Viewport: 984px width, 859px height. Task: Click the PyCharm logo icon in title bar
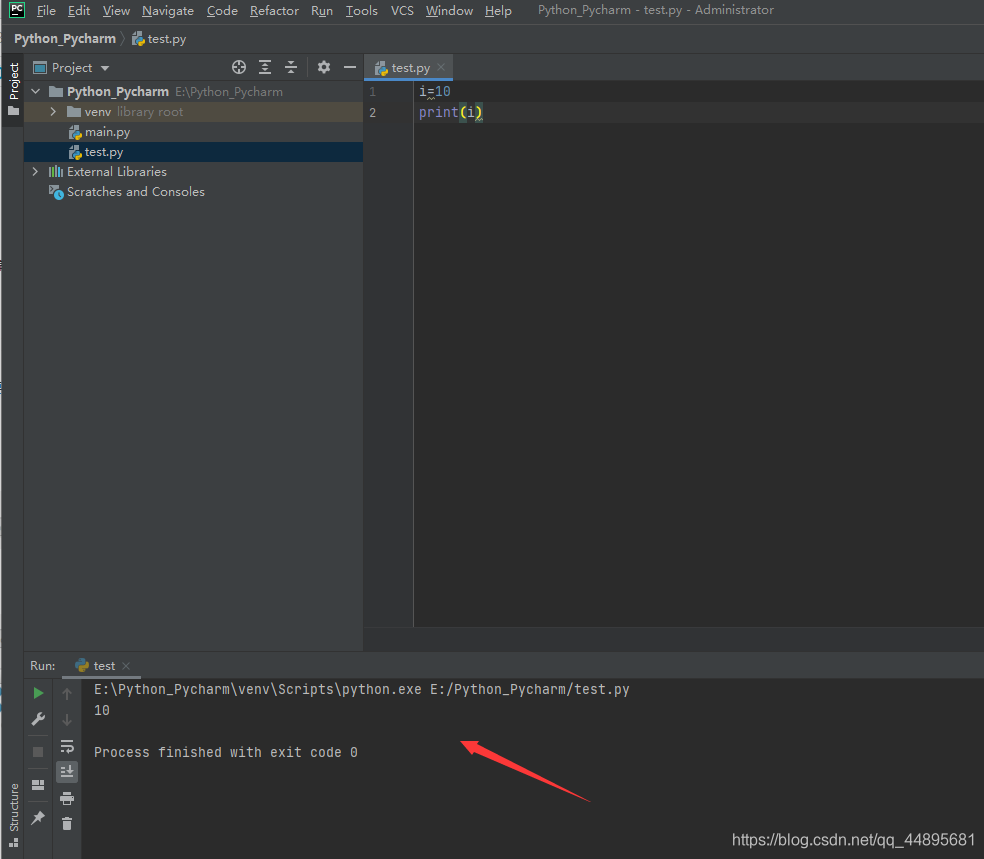click(x=17, y=10)
